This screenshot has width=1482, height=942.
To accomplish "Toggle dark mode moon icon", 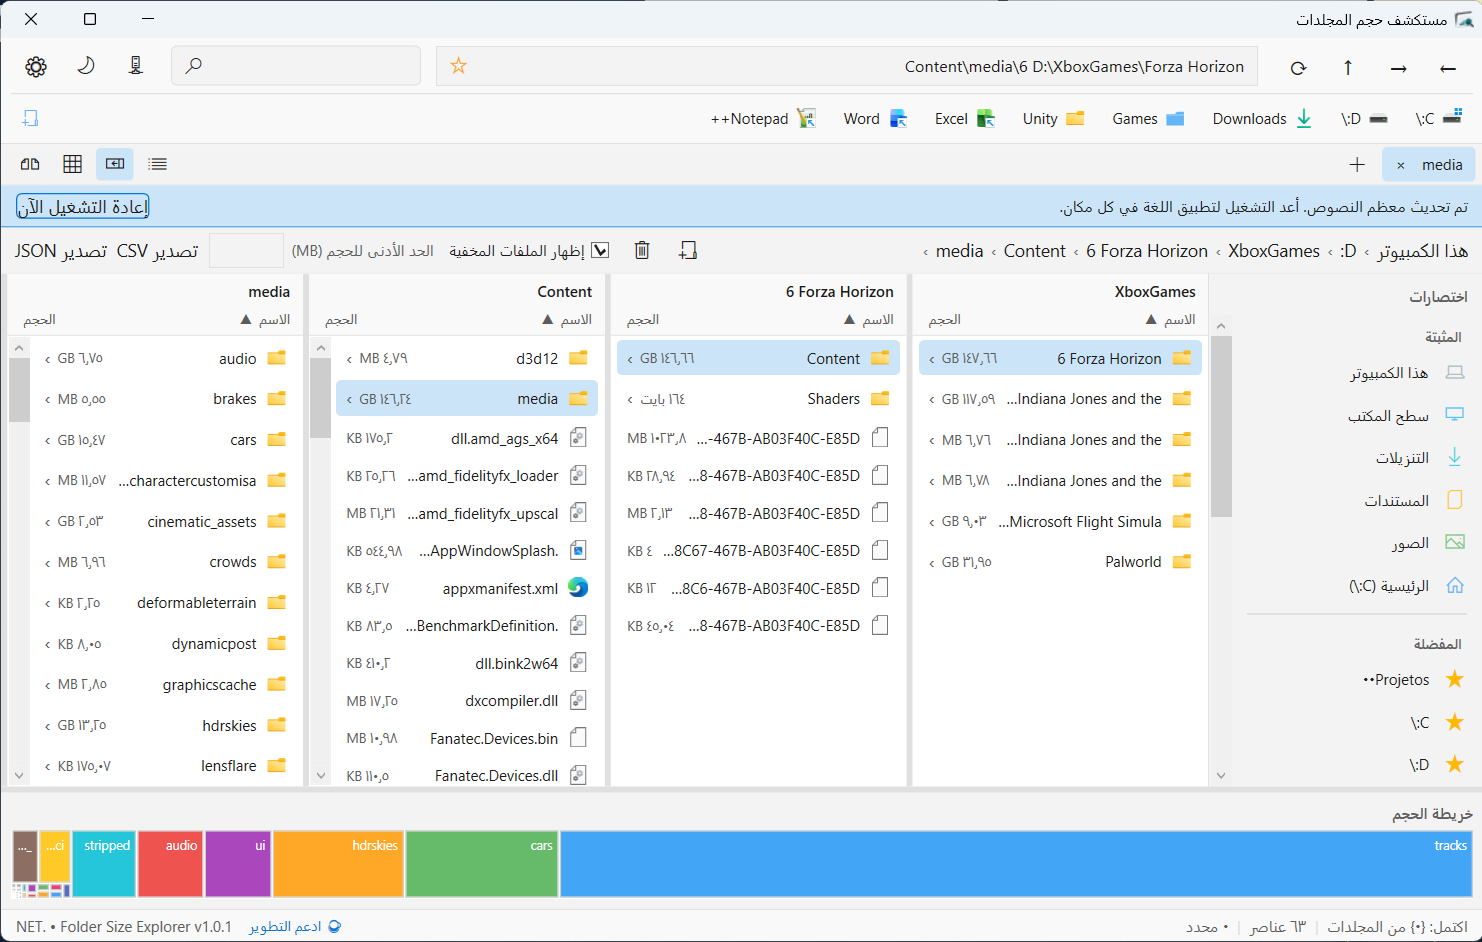I will [x=86, y=66].
